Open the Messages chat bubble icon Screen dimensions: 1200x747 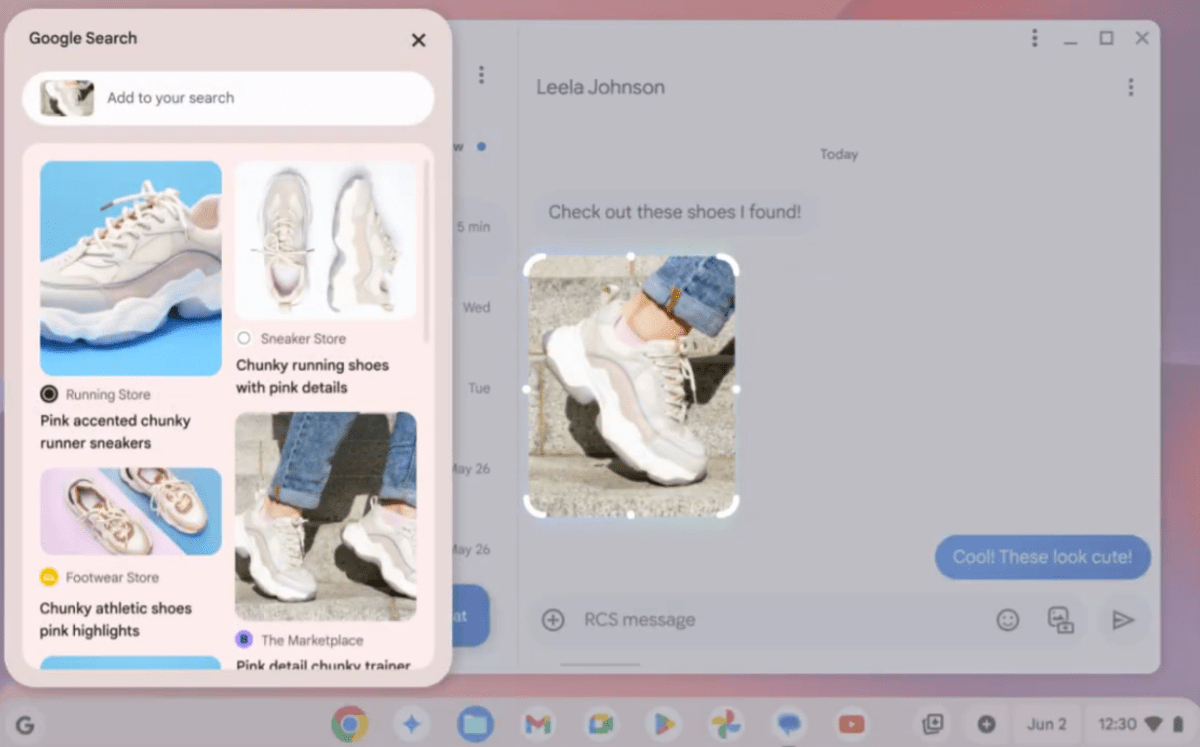(x=788, y=723)
